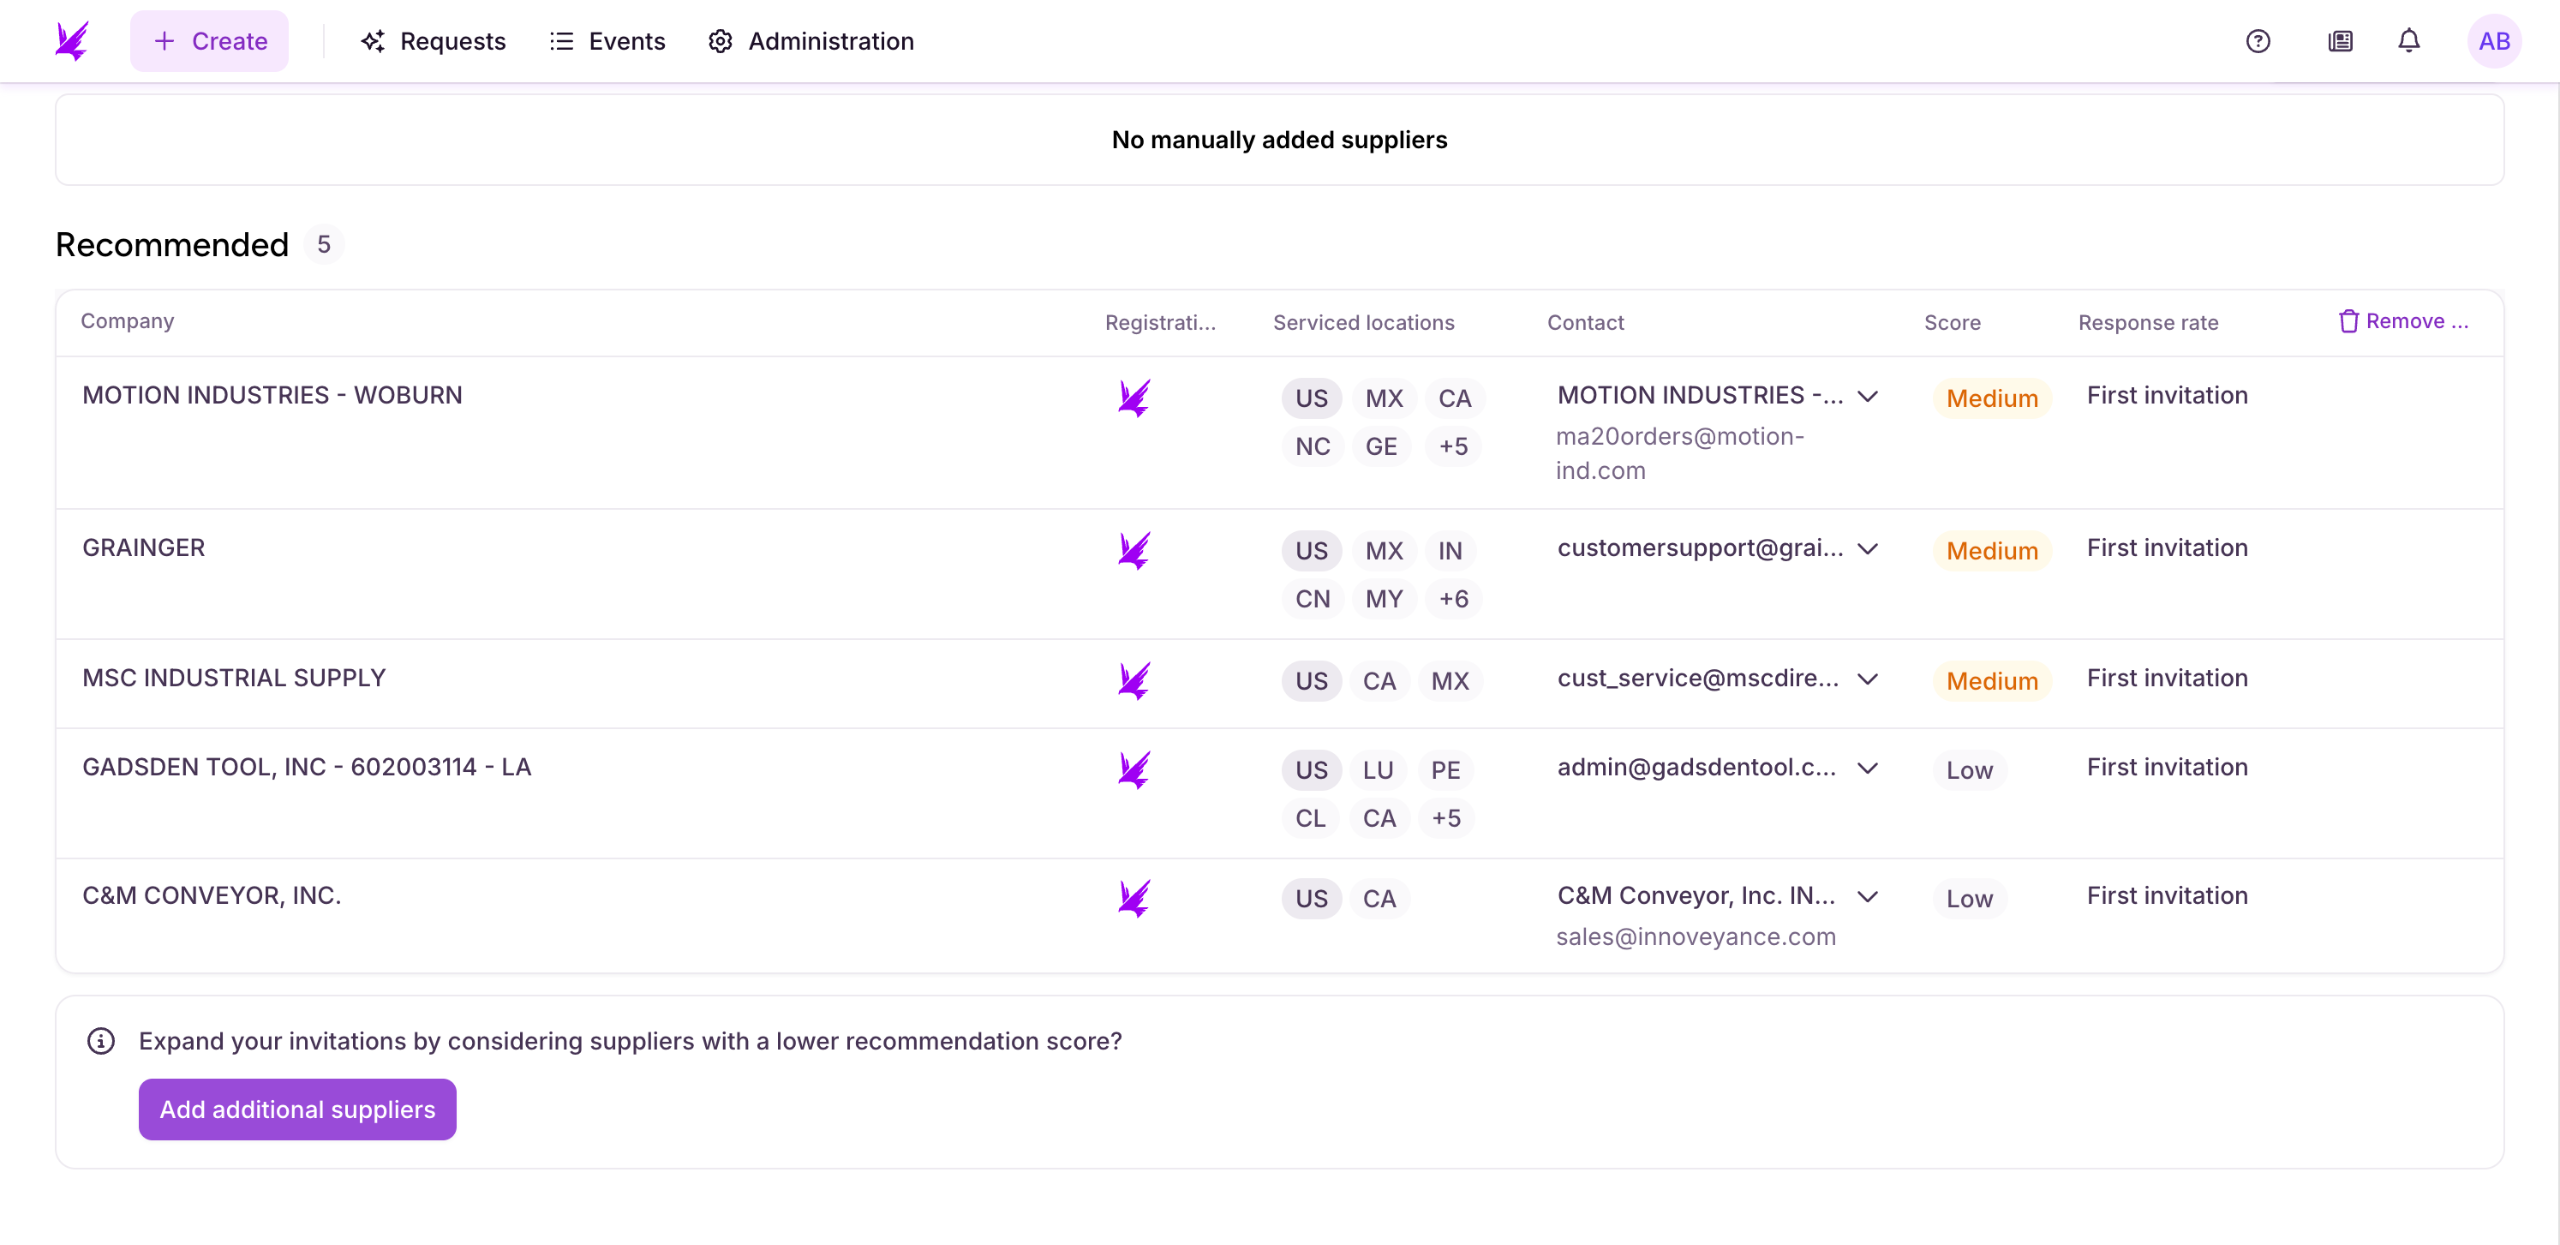The image size is (2560, 1245).
Task: Click GRAINGER's registration bird icon
Action: click(x=1134, y=550)
